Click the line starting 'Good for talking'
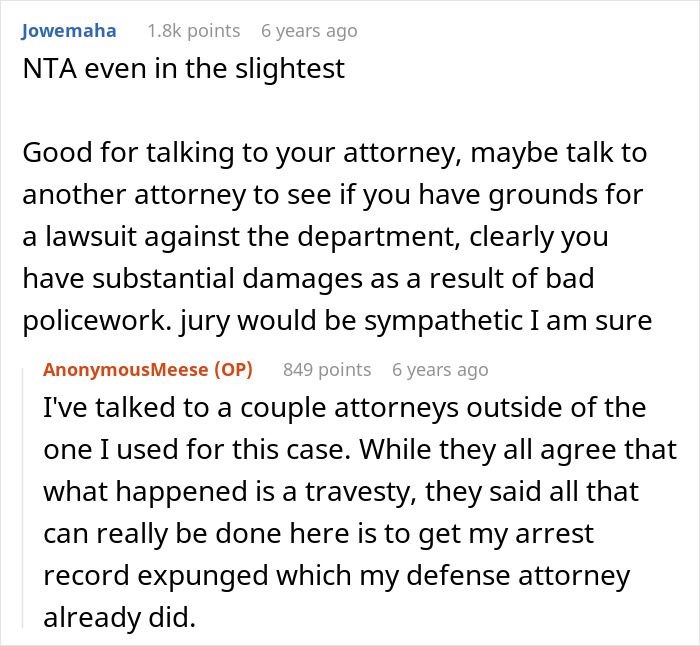Viewport: 700px width, 646px height. 335,153
